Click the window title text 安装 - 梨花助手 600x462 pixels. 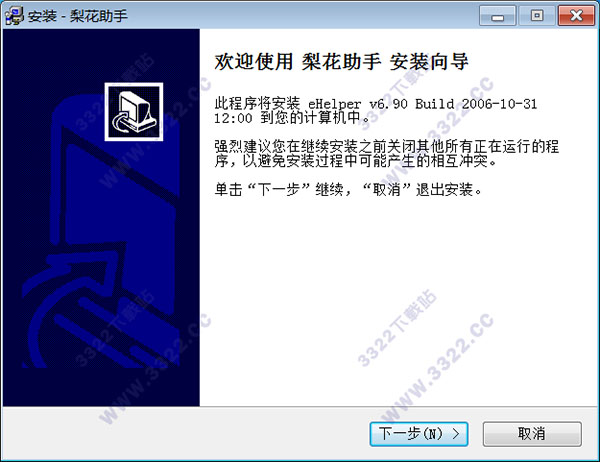pyautogui.click(x=78, y=16)
